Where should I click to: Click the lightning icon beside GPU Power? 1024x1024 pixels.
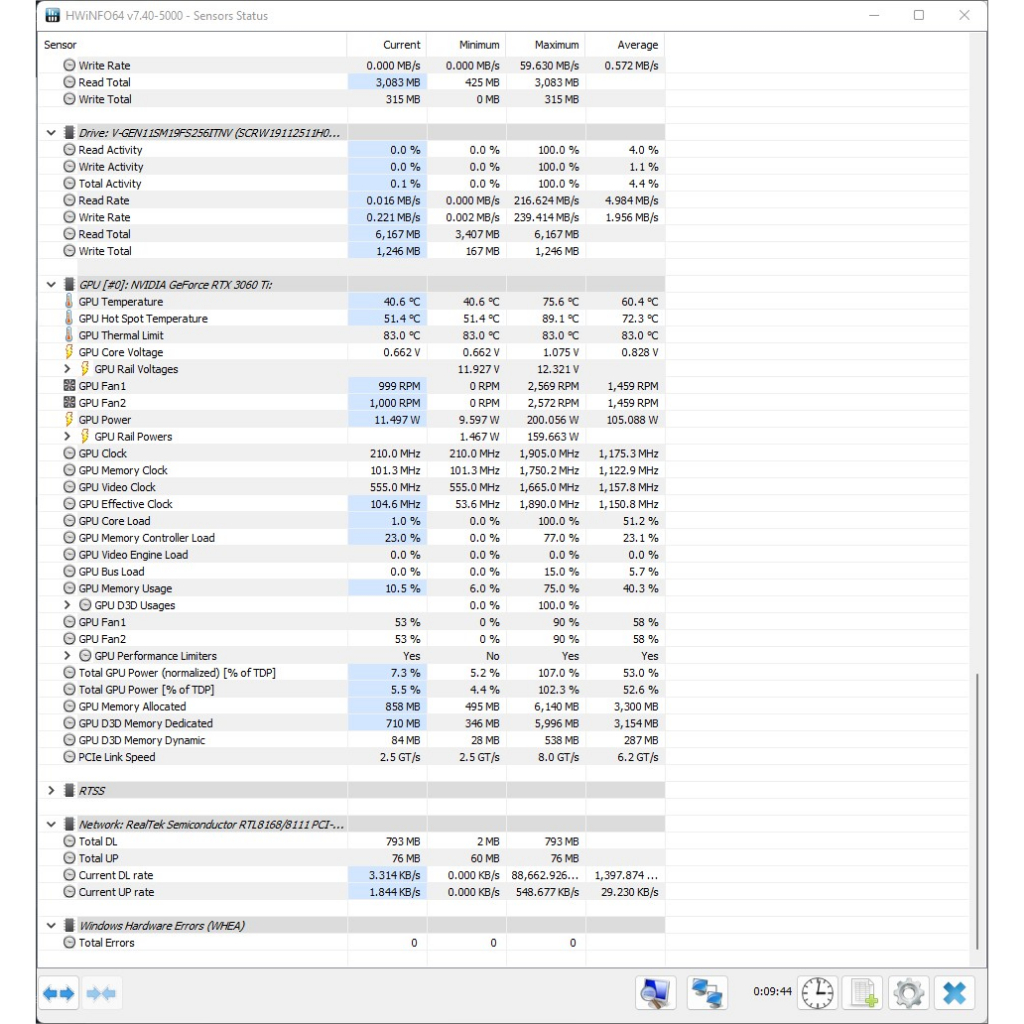tap(69, 419)
